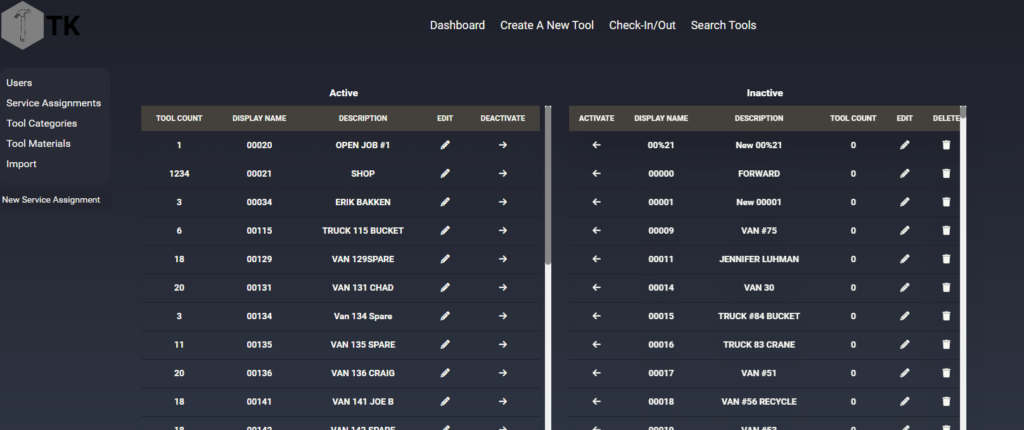Edit the JENNIFER LUHMAN inactive entry
The height and width of the screenshot is (430, 1024).
(x=904, y=259)
